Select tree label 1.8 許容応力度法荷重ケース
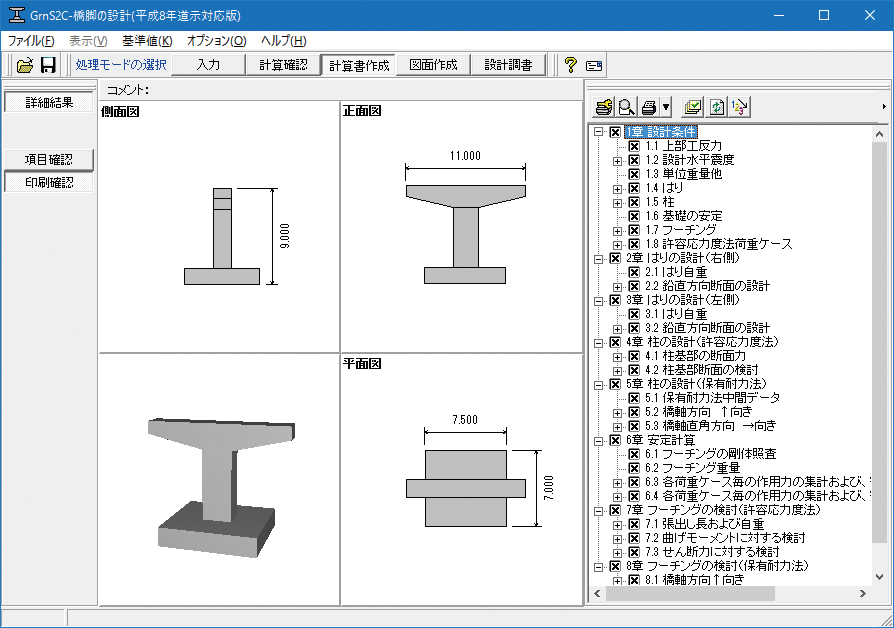This screenshot has width=894, height=628. [718, 245]
